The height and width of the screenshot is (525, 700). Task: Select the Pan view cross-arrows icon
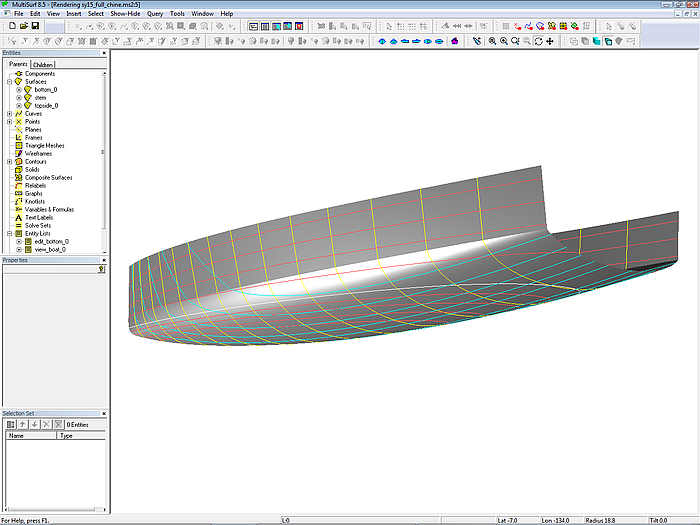pos(550,41)
